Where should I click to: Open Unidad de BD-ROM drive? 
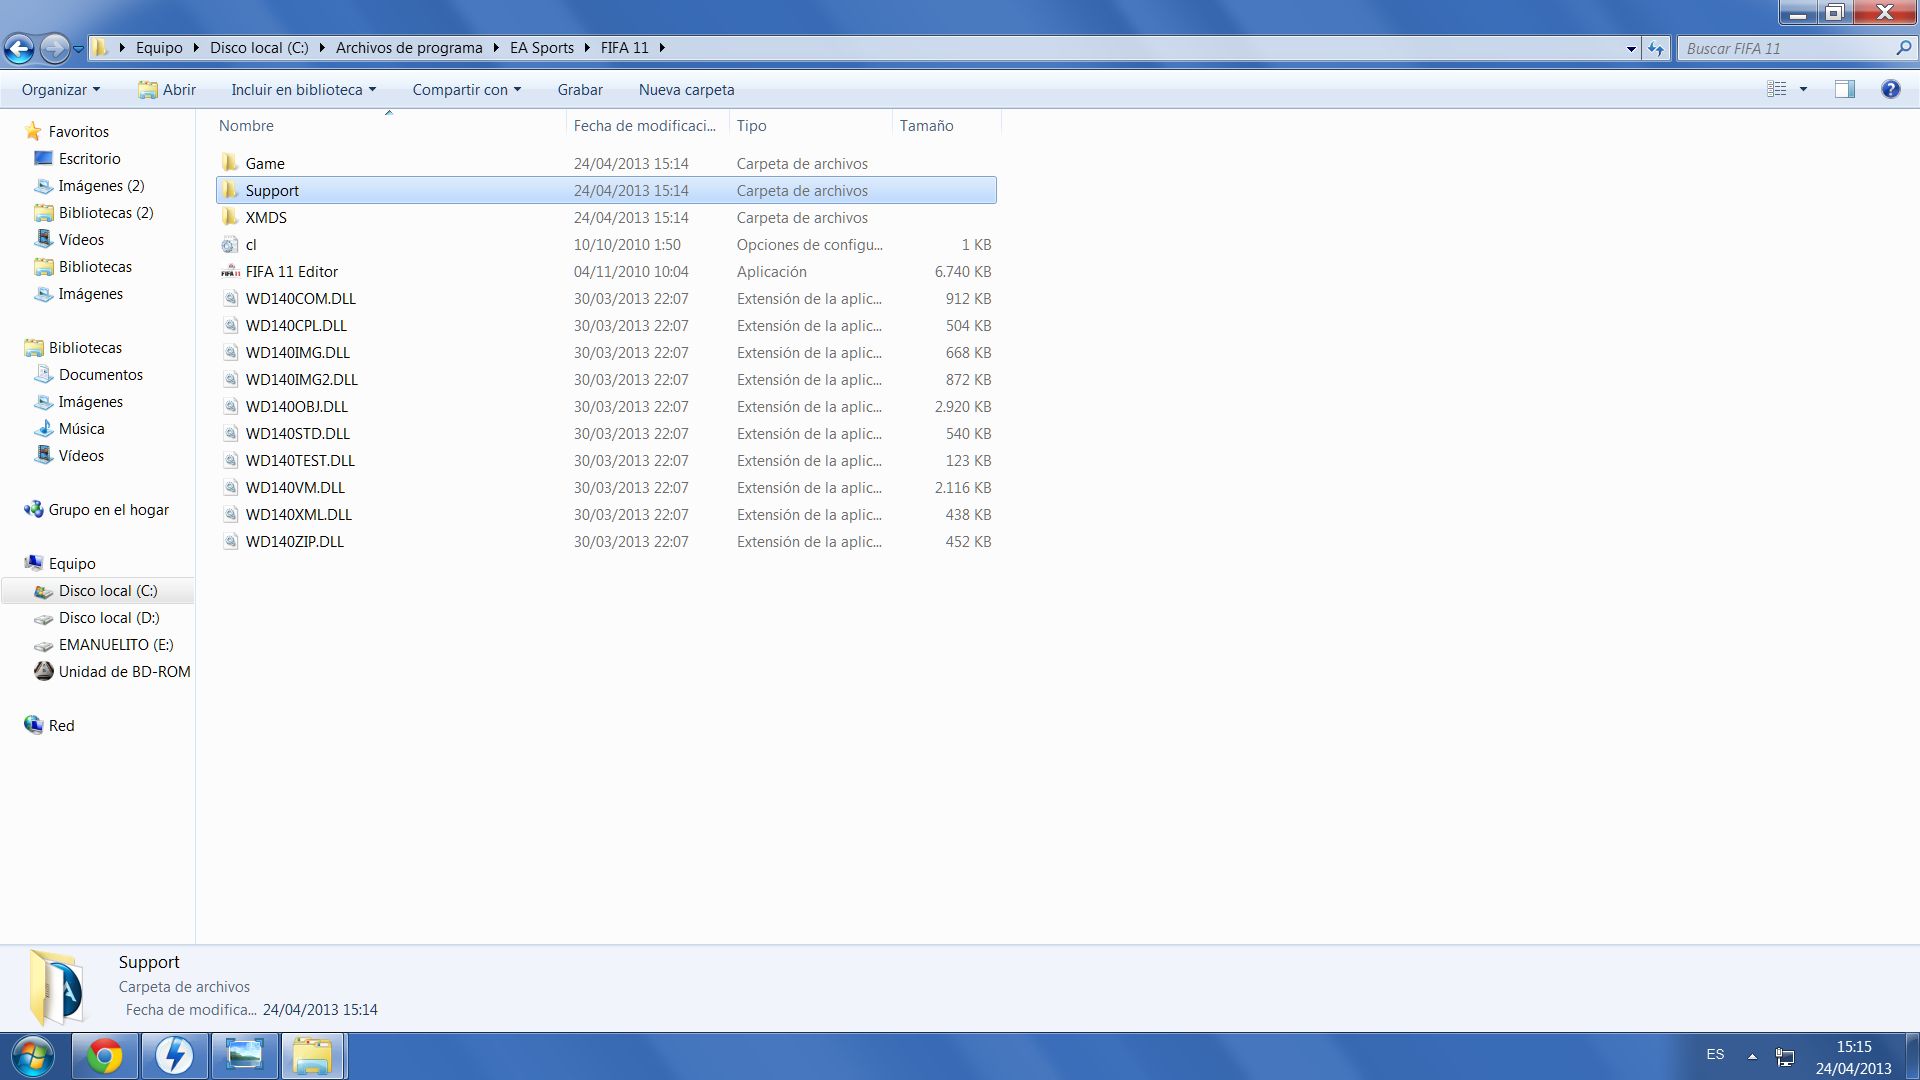[124, 671]
